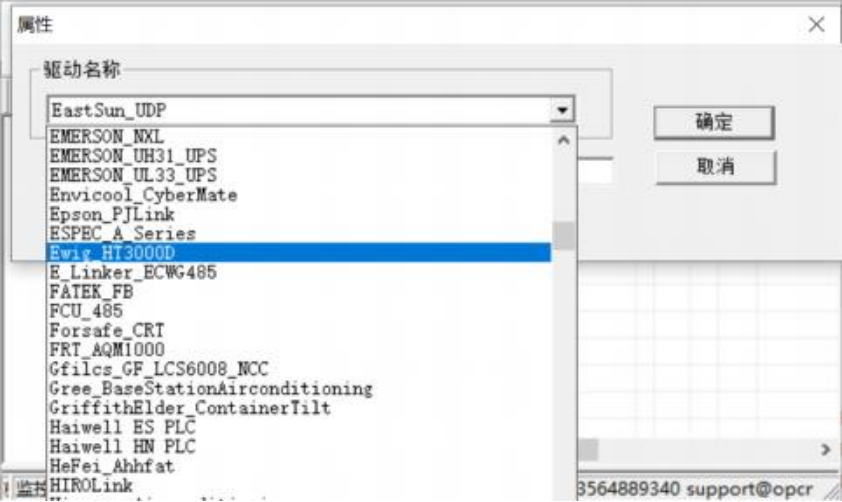Choose Haiwell HN PLC entry
The height and width of the screenshot is (502, 842).
(x=299, y=446)
